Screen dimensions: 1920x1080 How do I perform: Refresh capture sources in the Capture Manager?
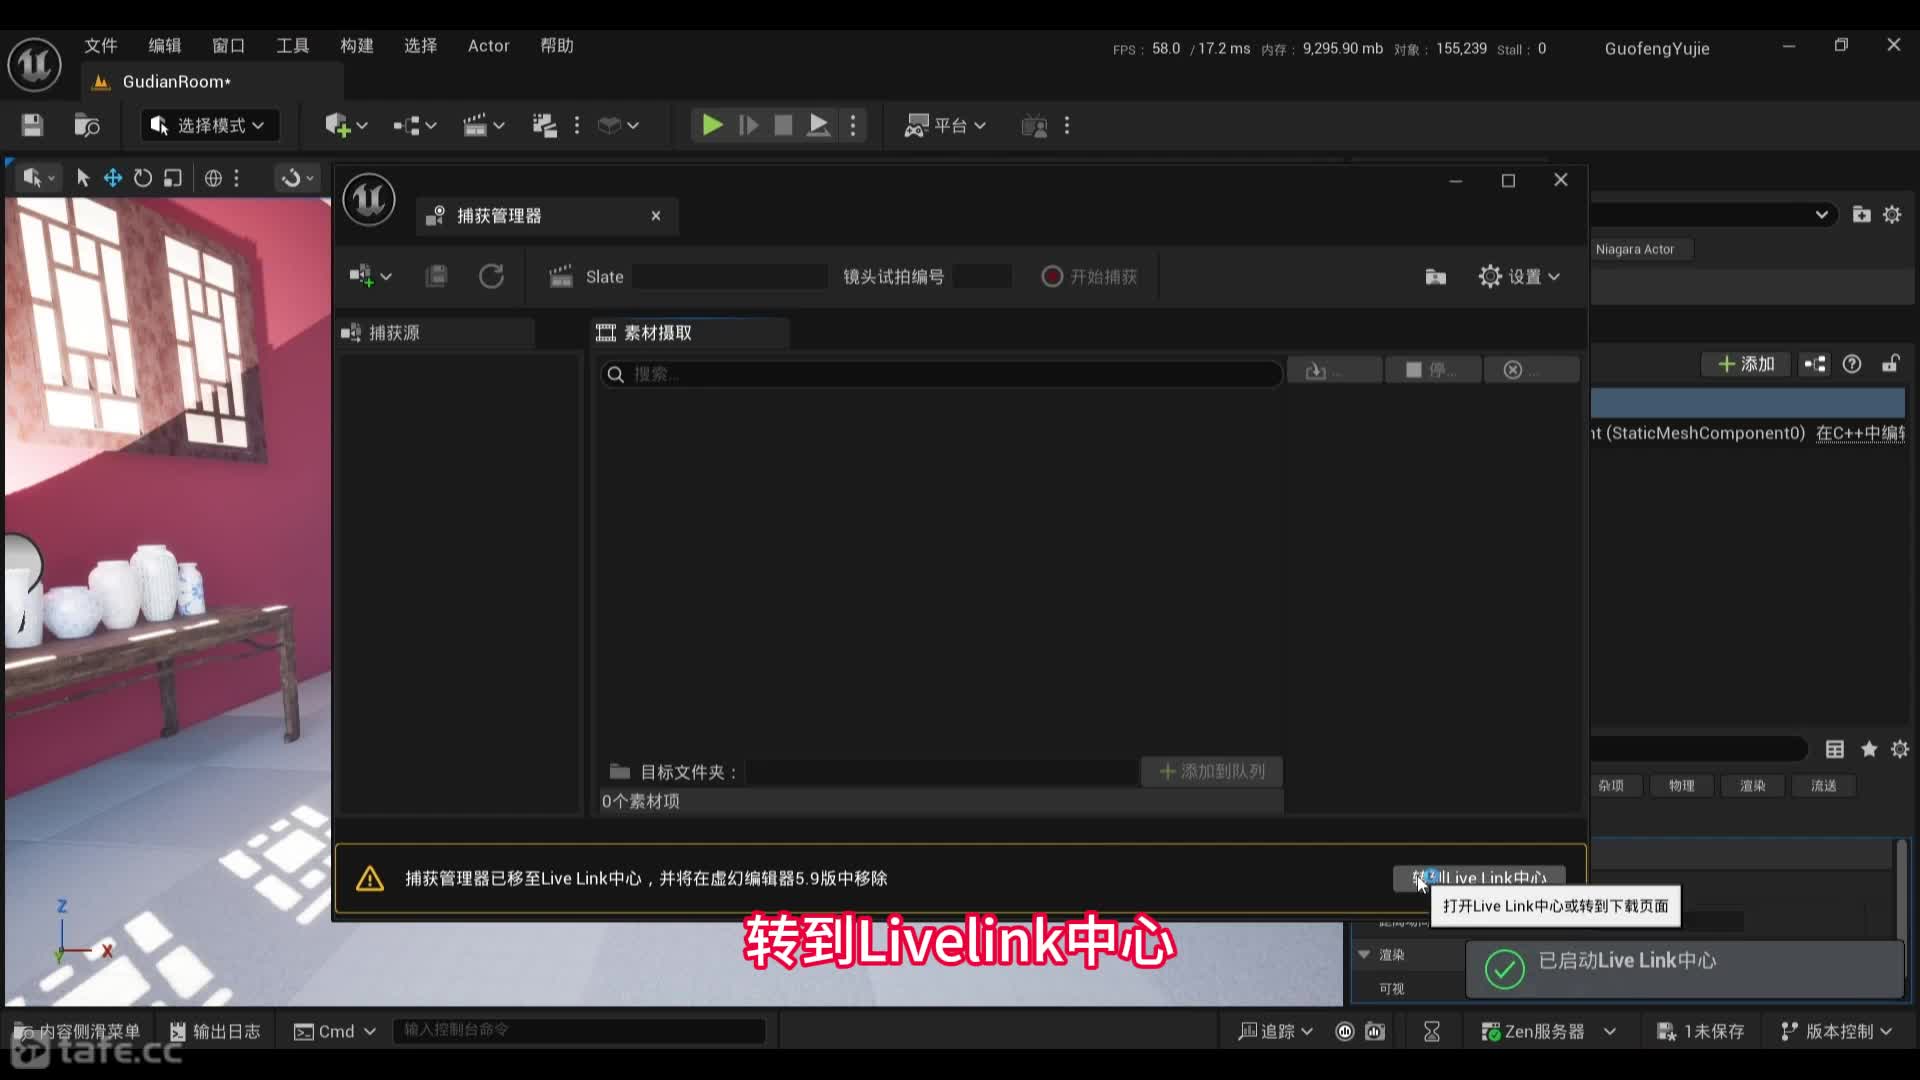pyautogui.click(x=491, y=276)
